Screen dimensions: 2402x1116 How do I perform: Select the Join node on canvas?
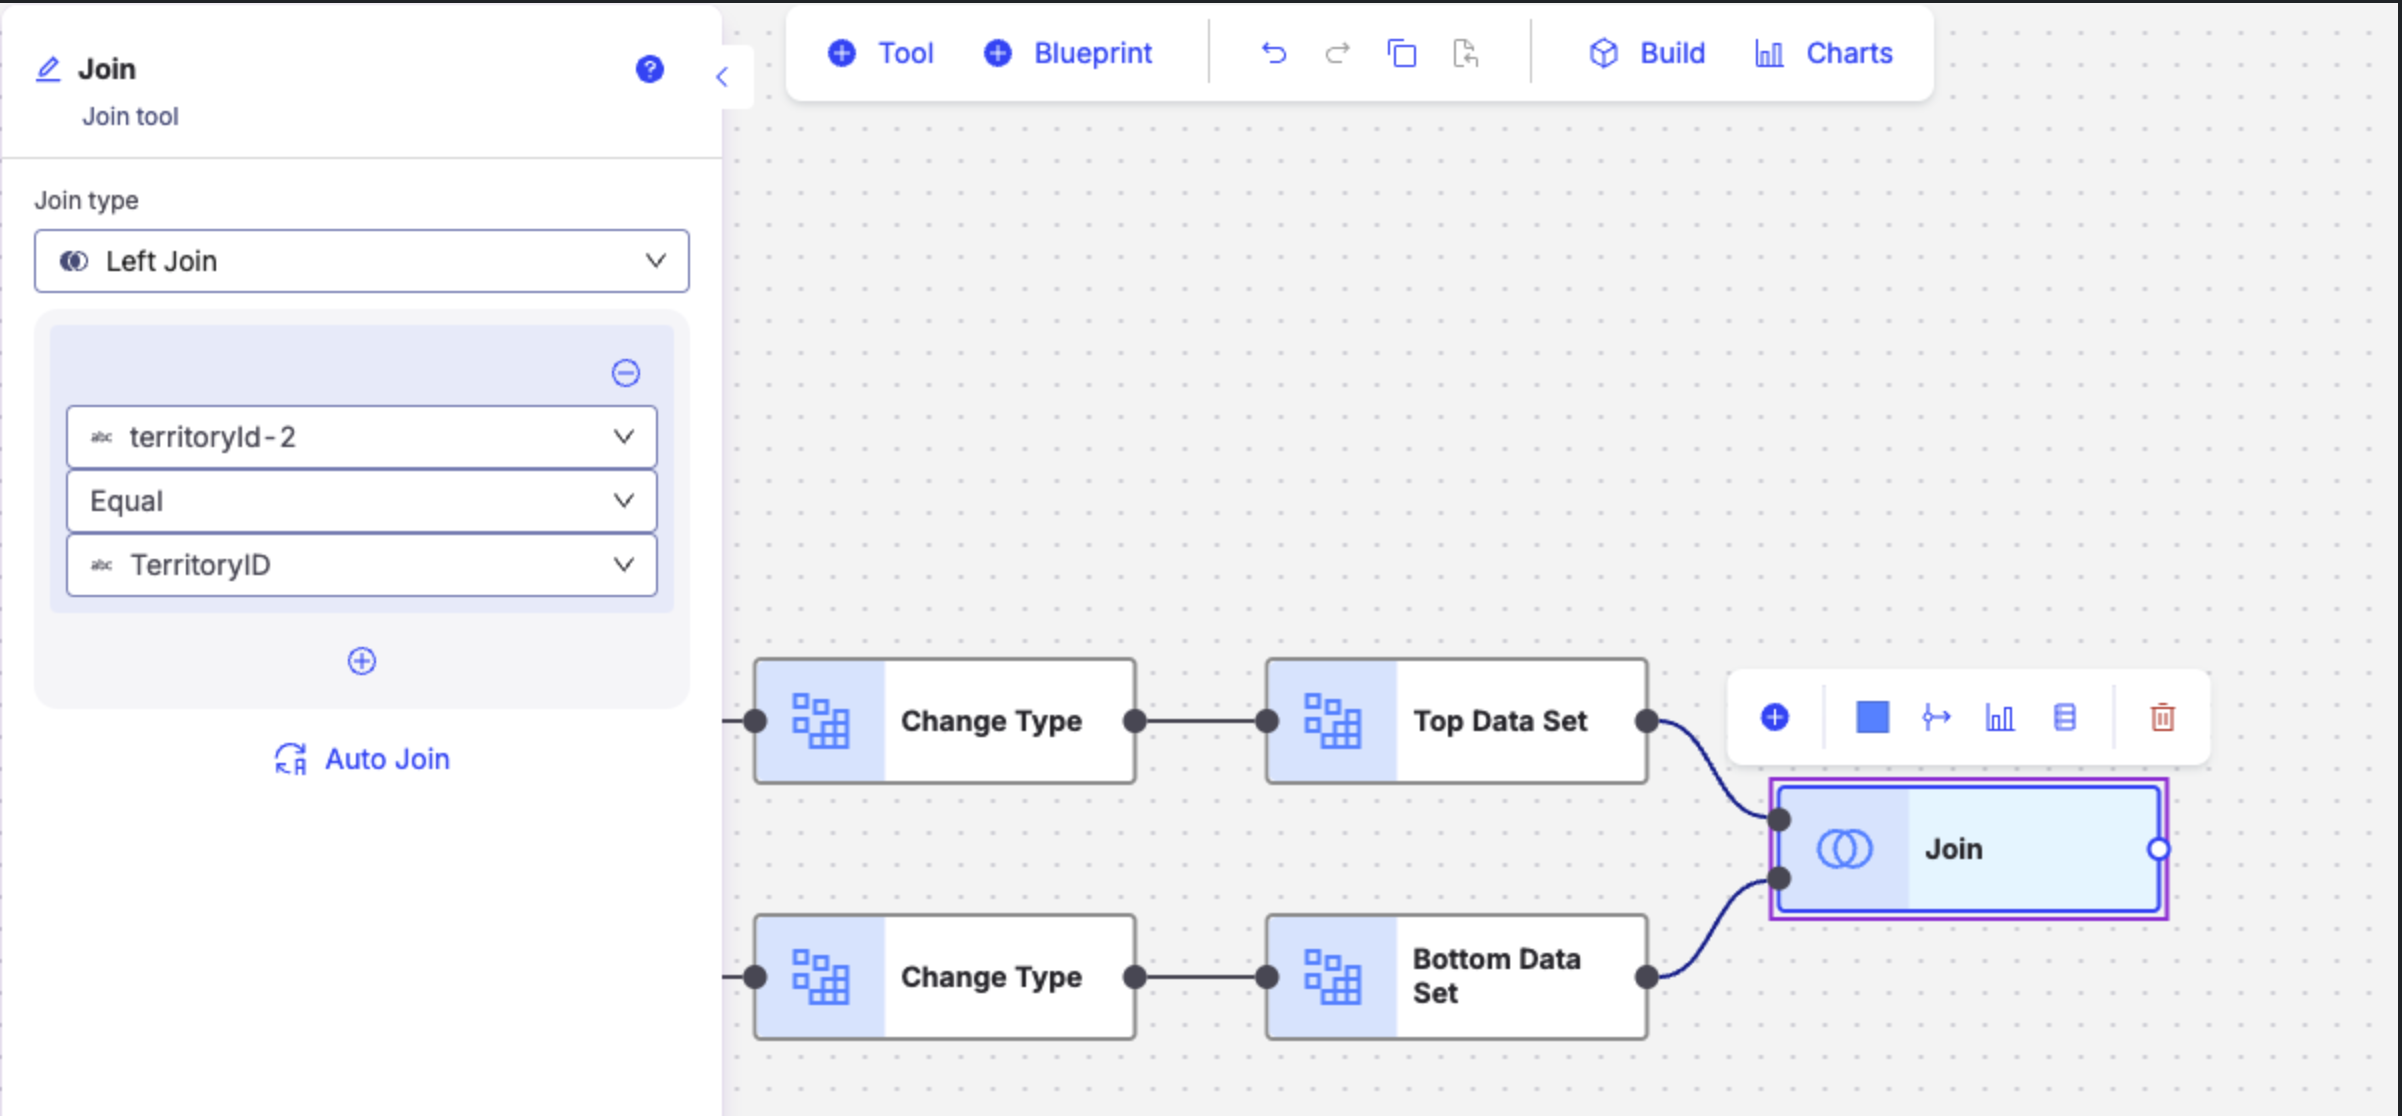1969,849
